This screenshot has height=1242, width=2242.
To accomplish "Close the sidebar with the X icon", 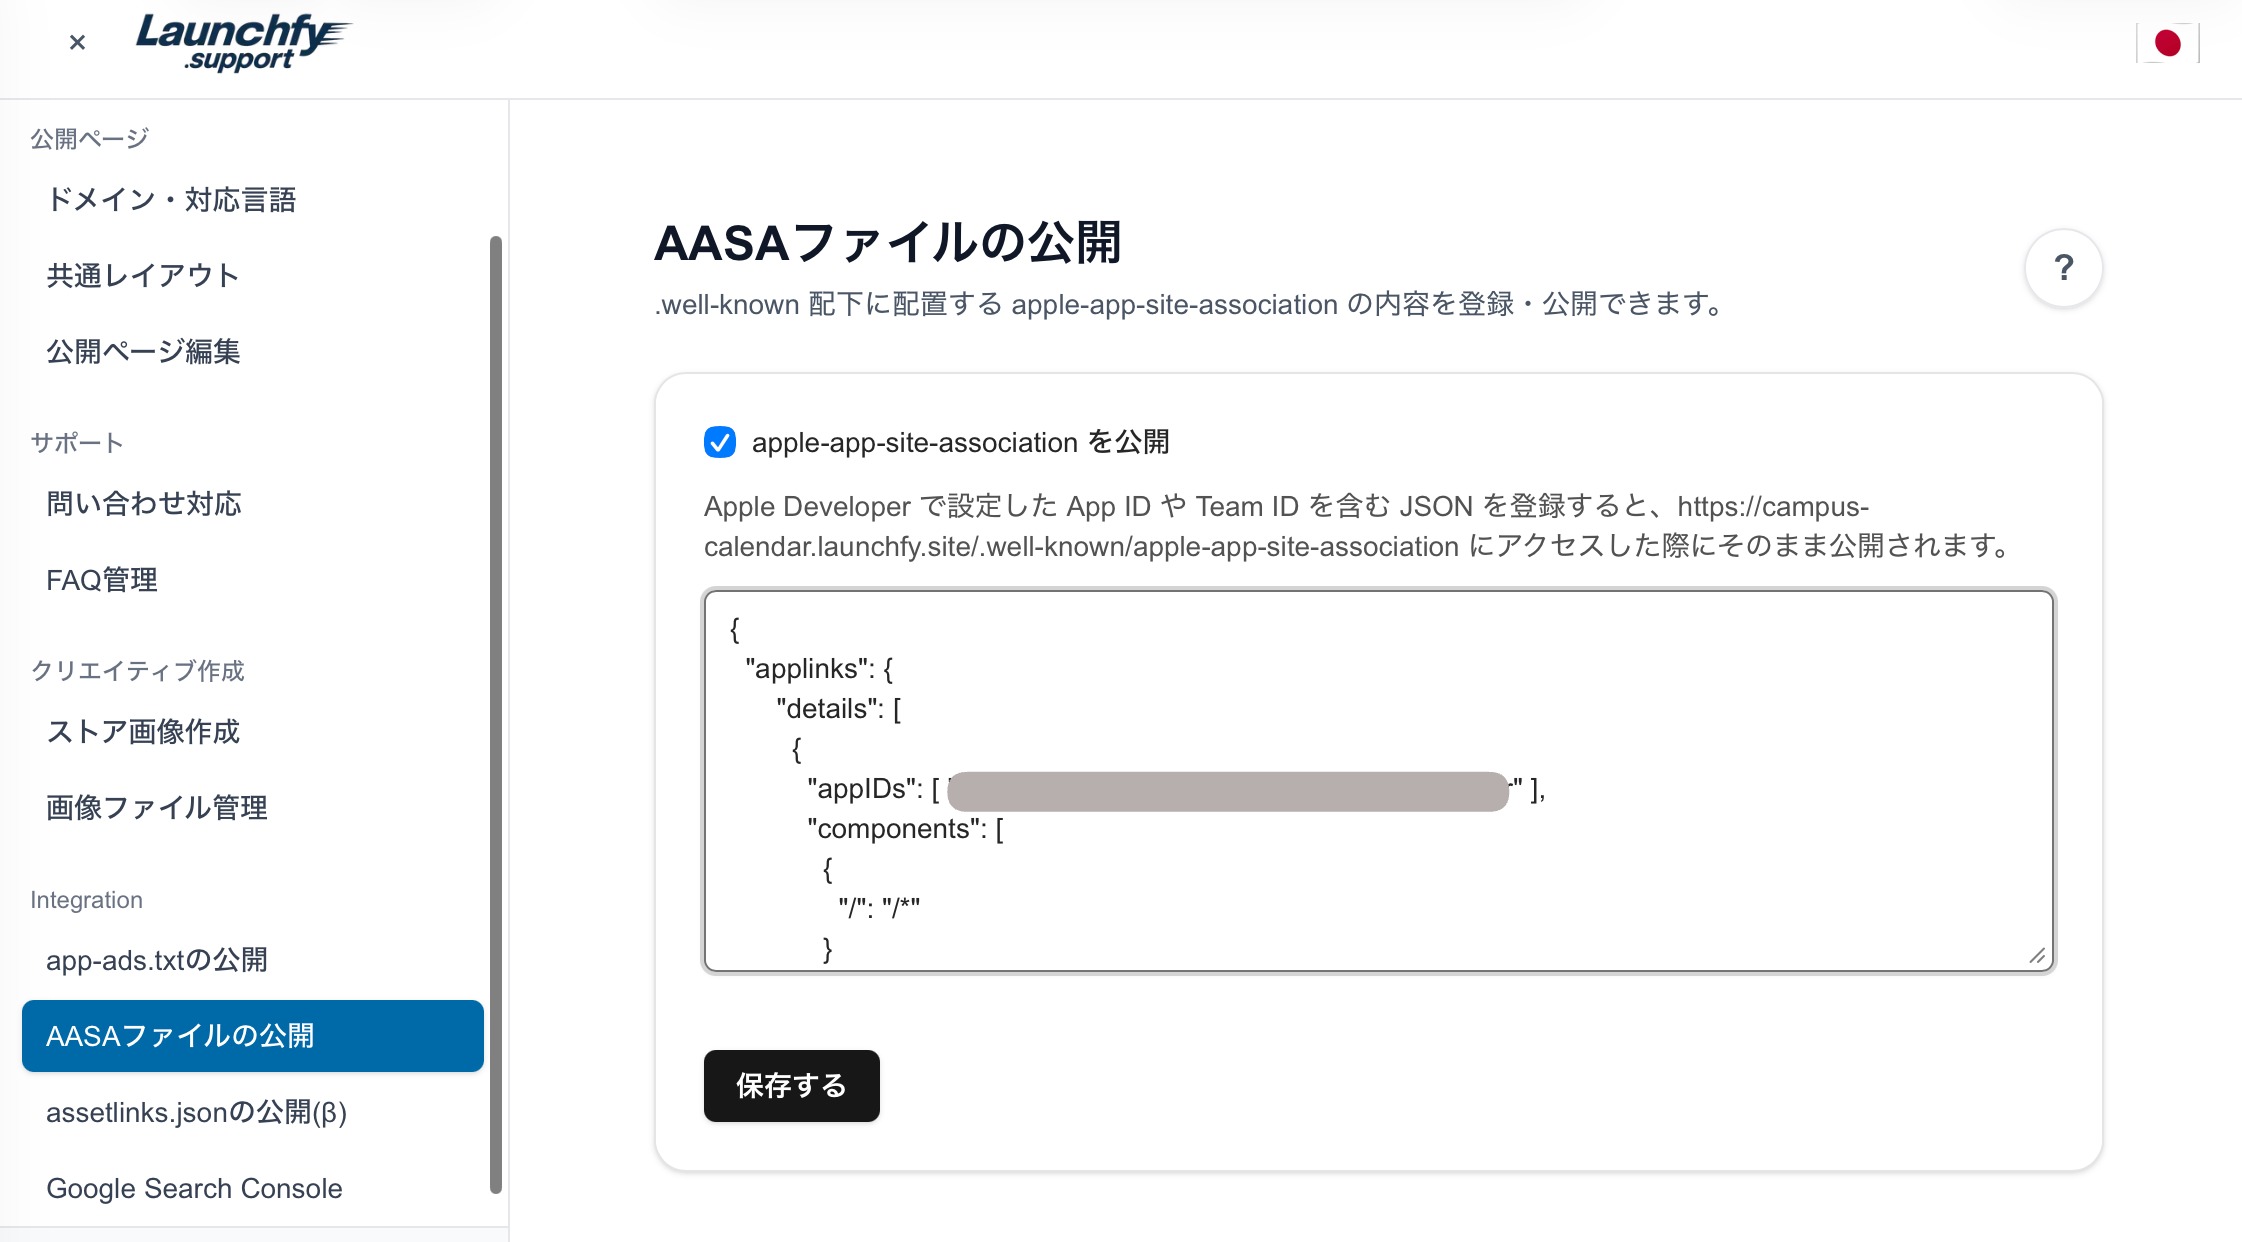I will 77,42.
